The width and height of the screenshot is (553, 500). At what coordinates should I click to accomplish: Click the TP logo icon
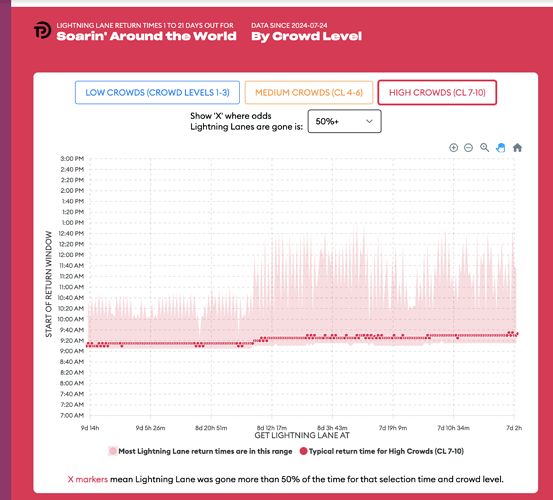pyautogui.click(x=42, y=30)
